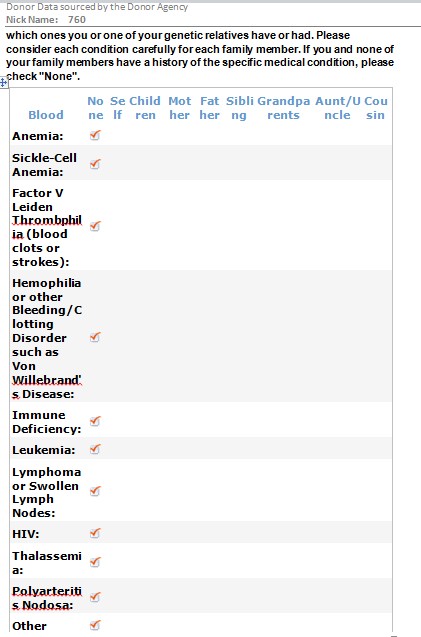421x637 pixels.
Task: Uncheck the Leukemia None checkbox
Action: point(95,449)
